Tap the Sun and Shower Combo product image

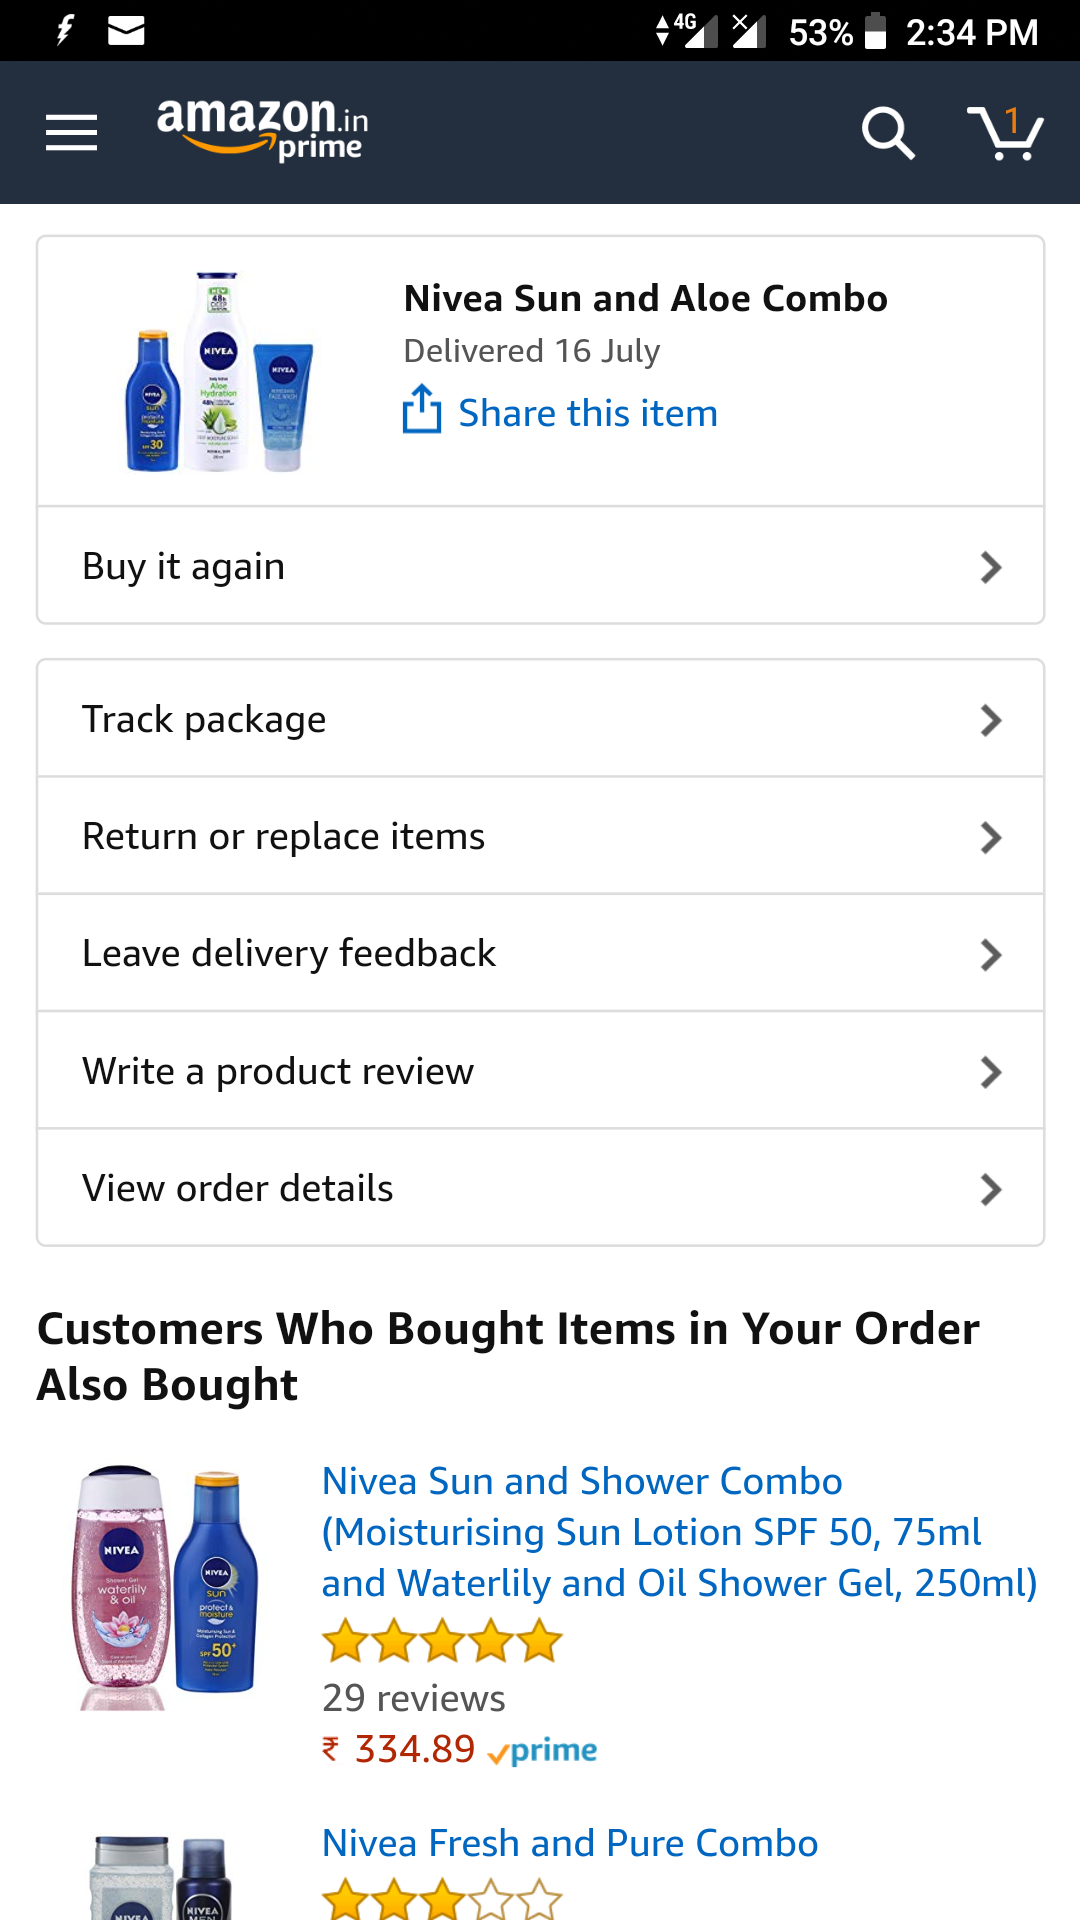pyautogui.click(x=167, y=1588)
